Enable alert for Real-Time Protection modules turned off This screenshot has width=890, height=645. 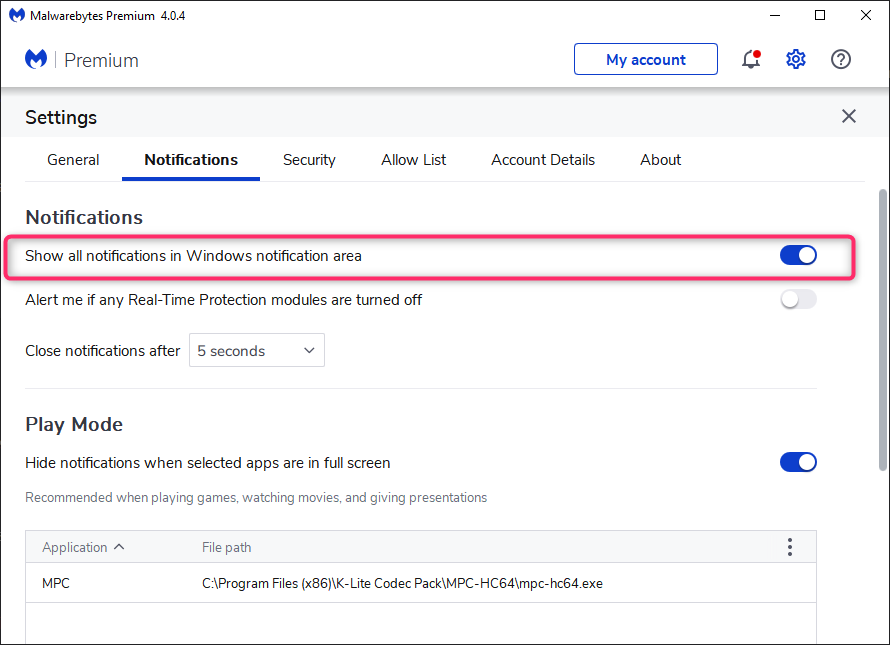tap(798, 299)
